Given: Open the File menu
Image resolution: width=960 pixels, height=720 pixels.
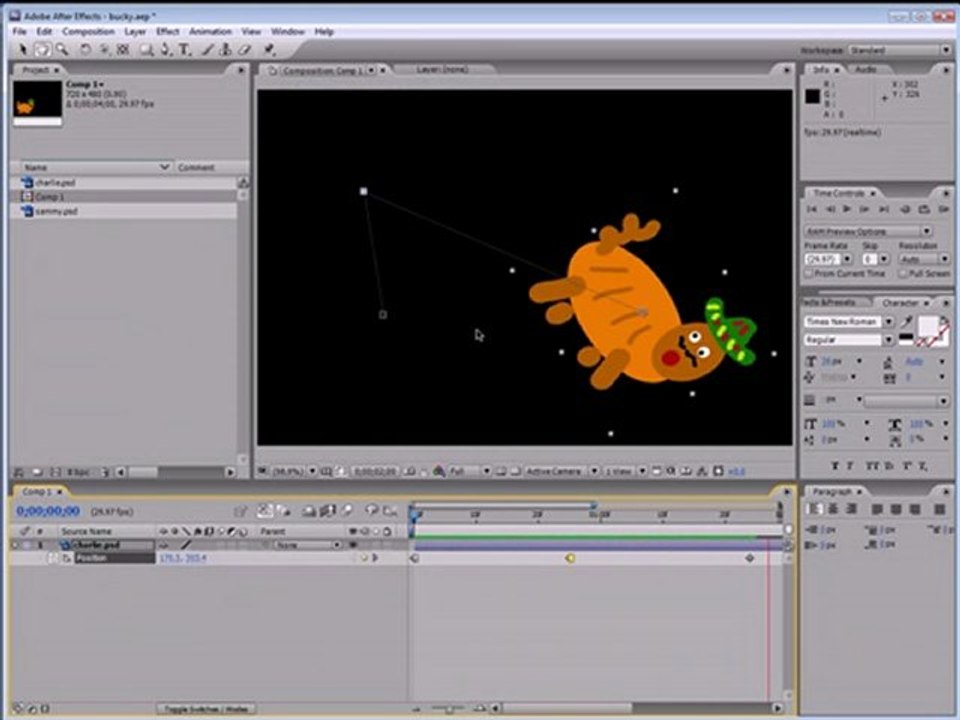Looking at the screenshot, I should (20, 31).
